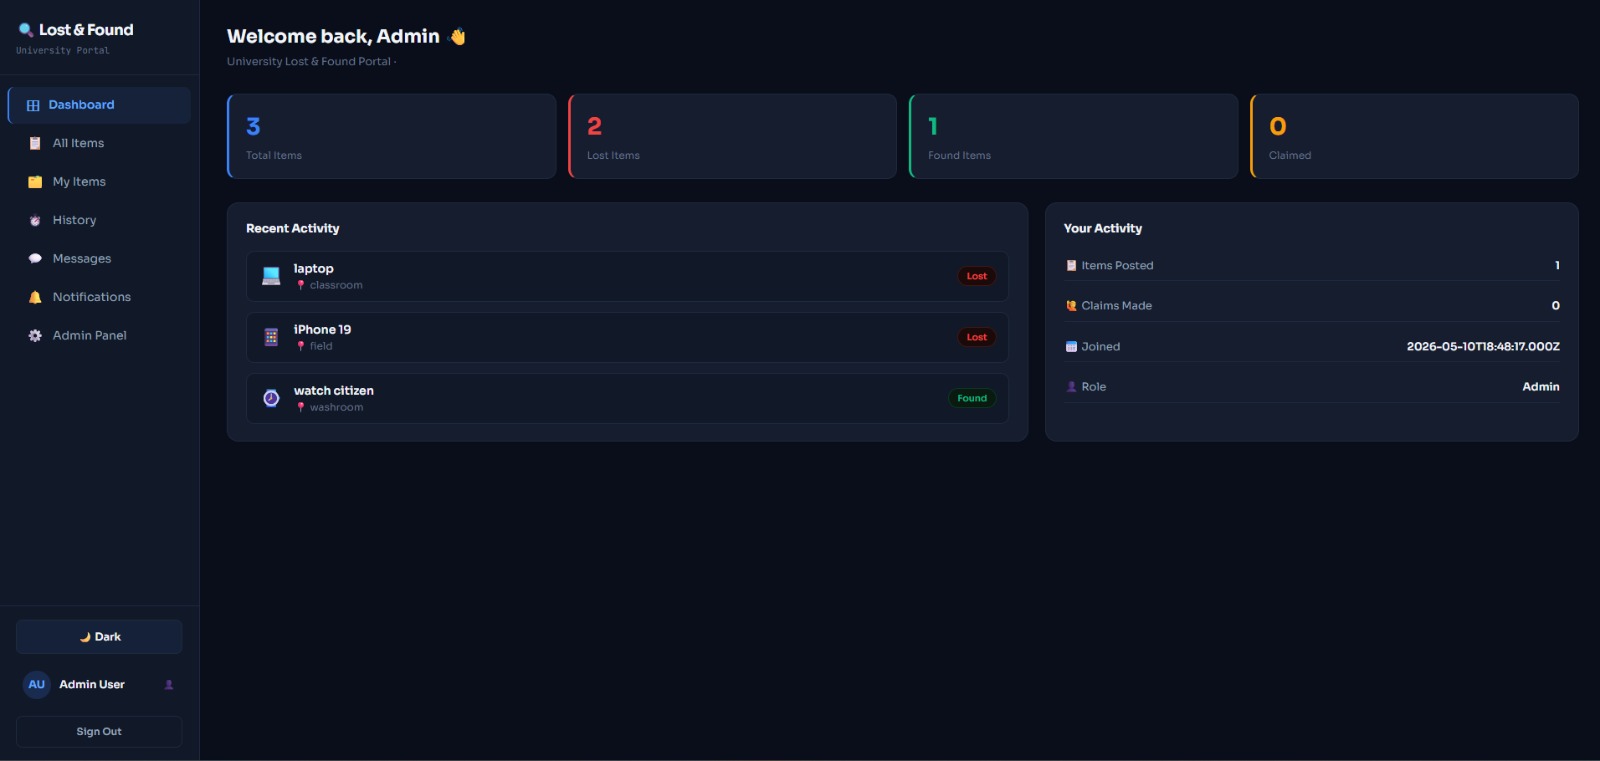Click the classroom location under laptop
The width and height of the screenshot is (1600, 761).
[336, 285]
